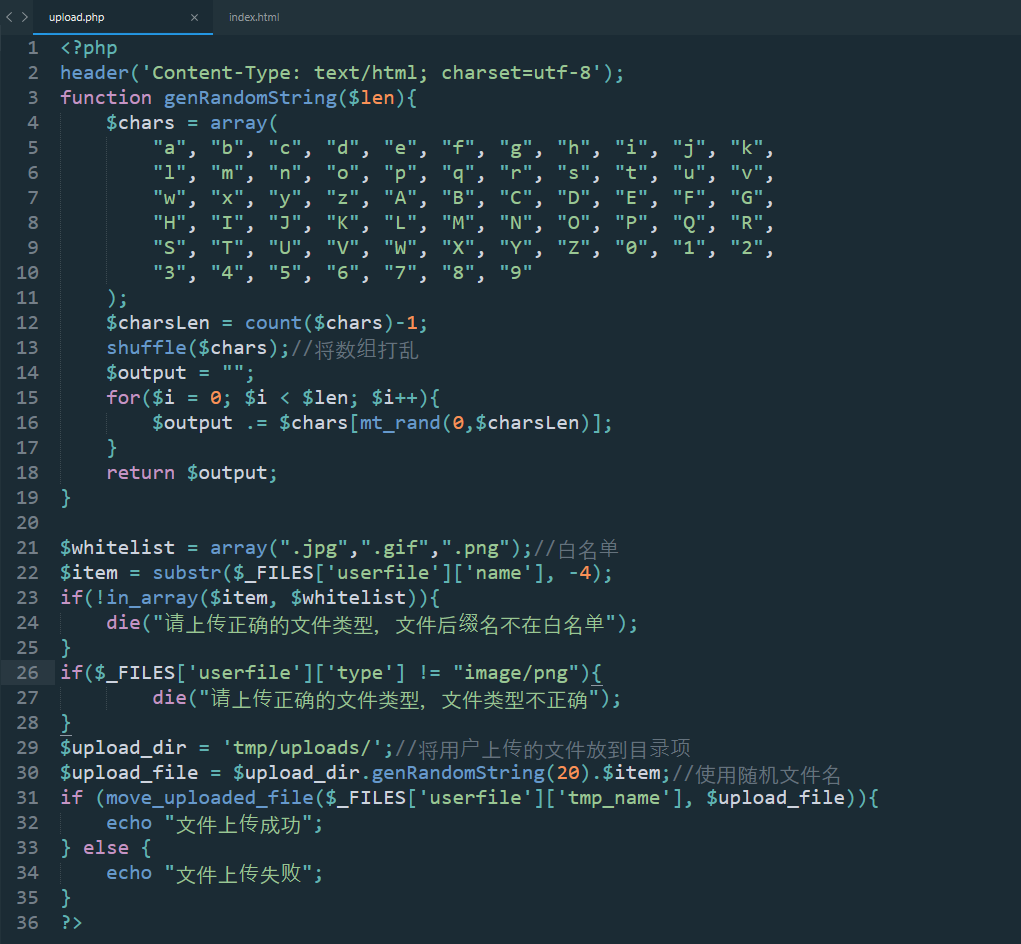This screenshot has width=1021, height=944.
Task: Click the "$output" variable on line 14
Action: click(x=147, y=373)
